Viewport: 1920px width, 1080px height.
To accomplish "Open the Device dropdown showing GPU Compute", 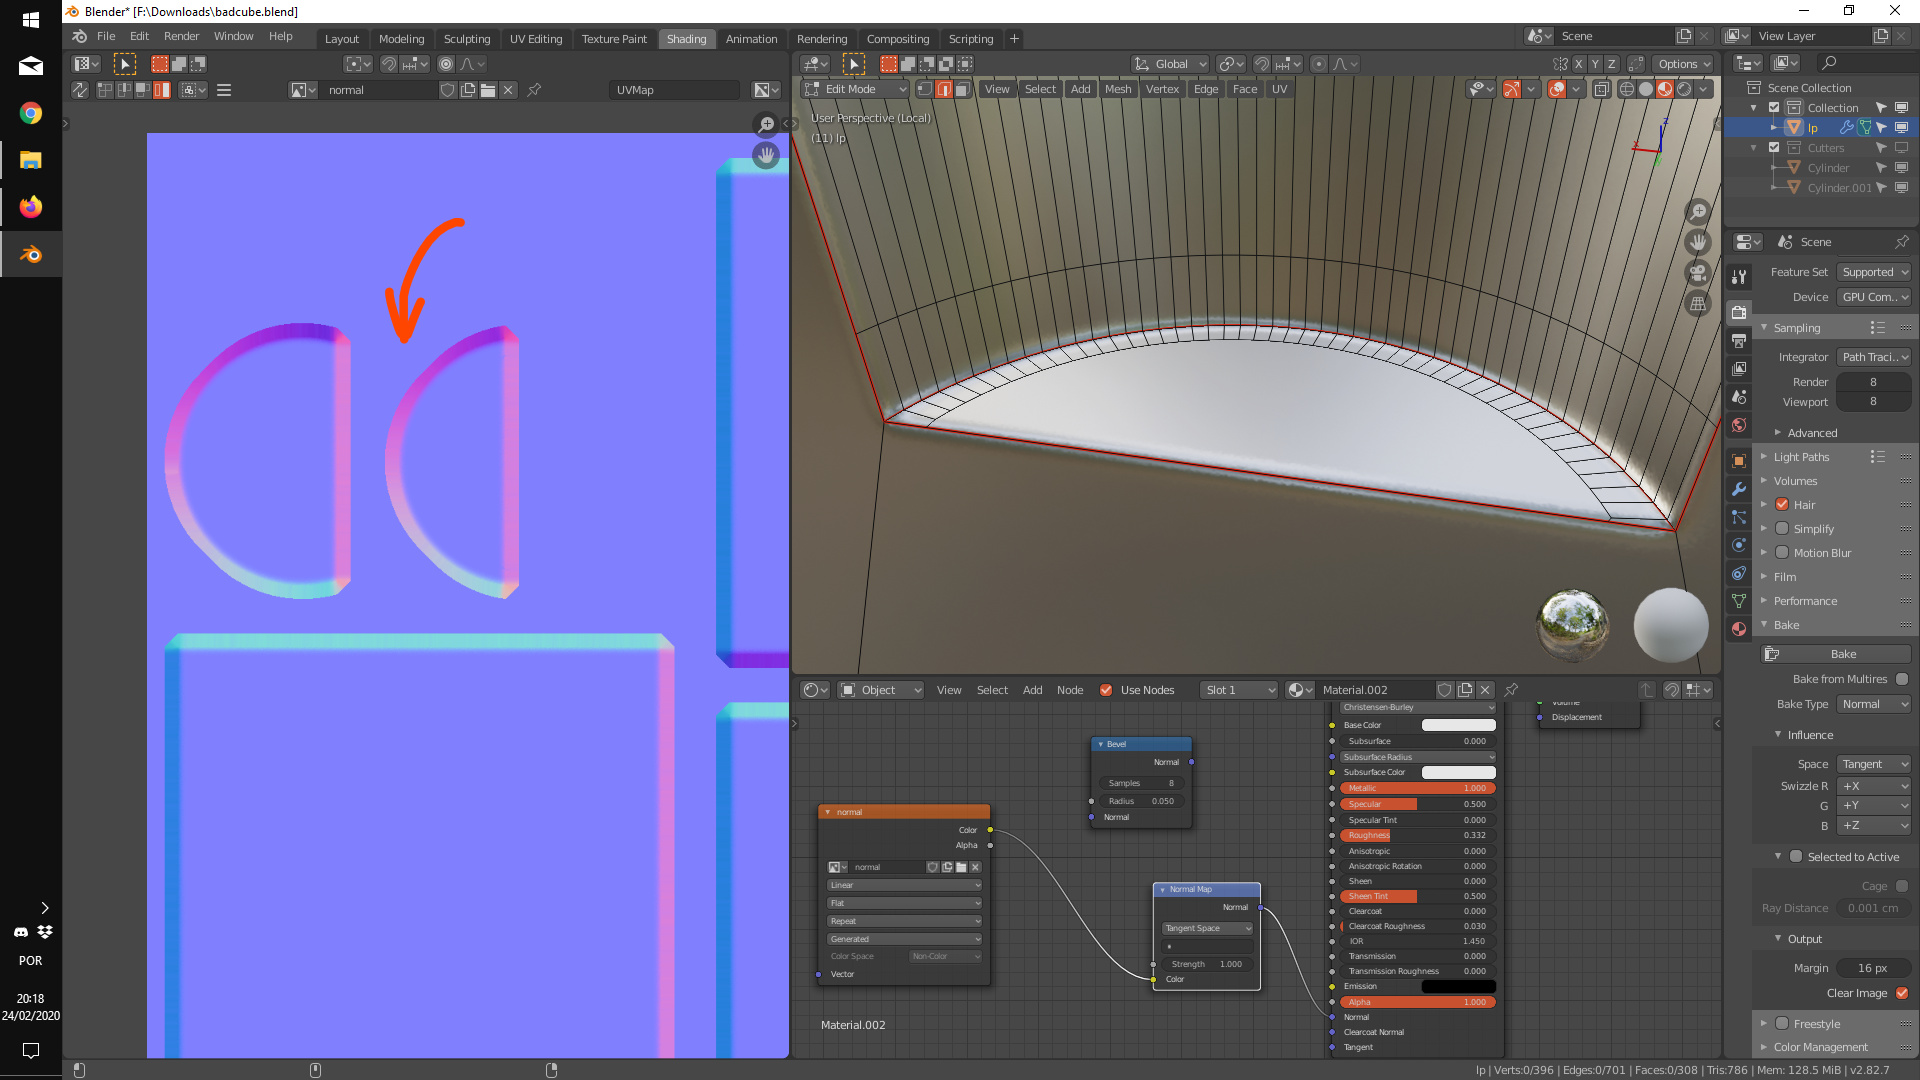I will 1872,297.
